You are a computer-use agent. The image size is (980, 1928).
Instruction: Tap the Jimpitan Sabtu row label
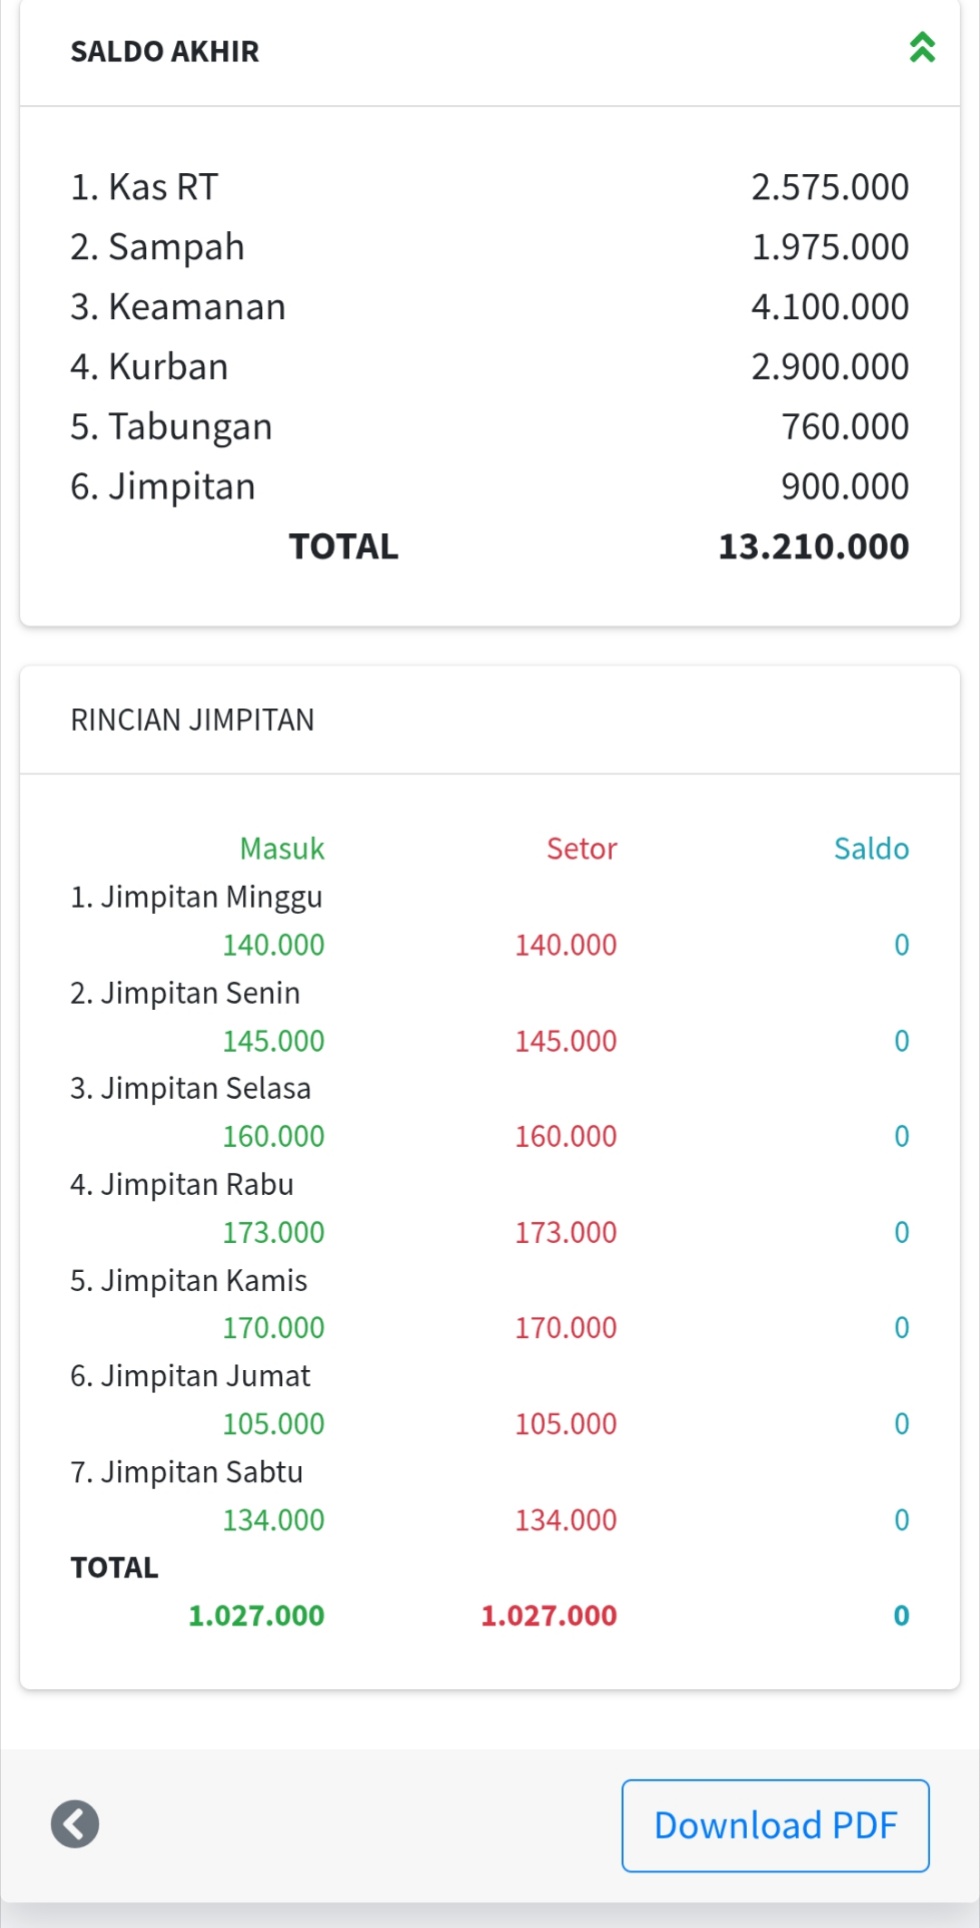click(x=186, y=1472)
